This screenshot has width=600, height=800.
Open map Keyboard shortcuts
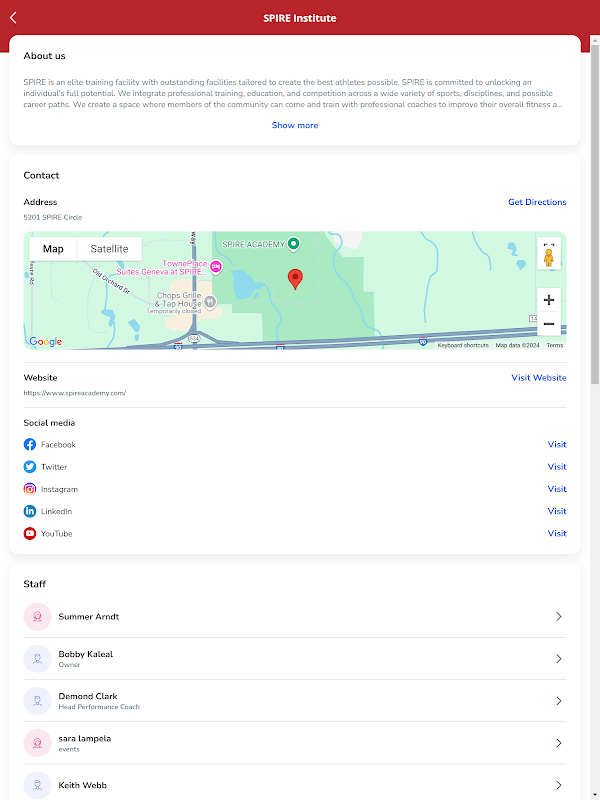pos(463,345)
